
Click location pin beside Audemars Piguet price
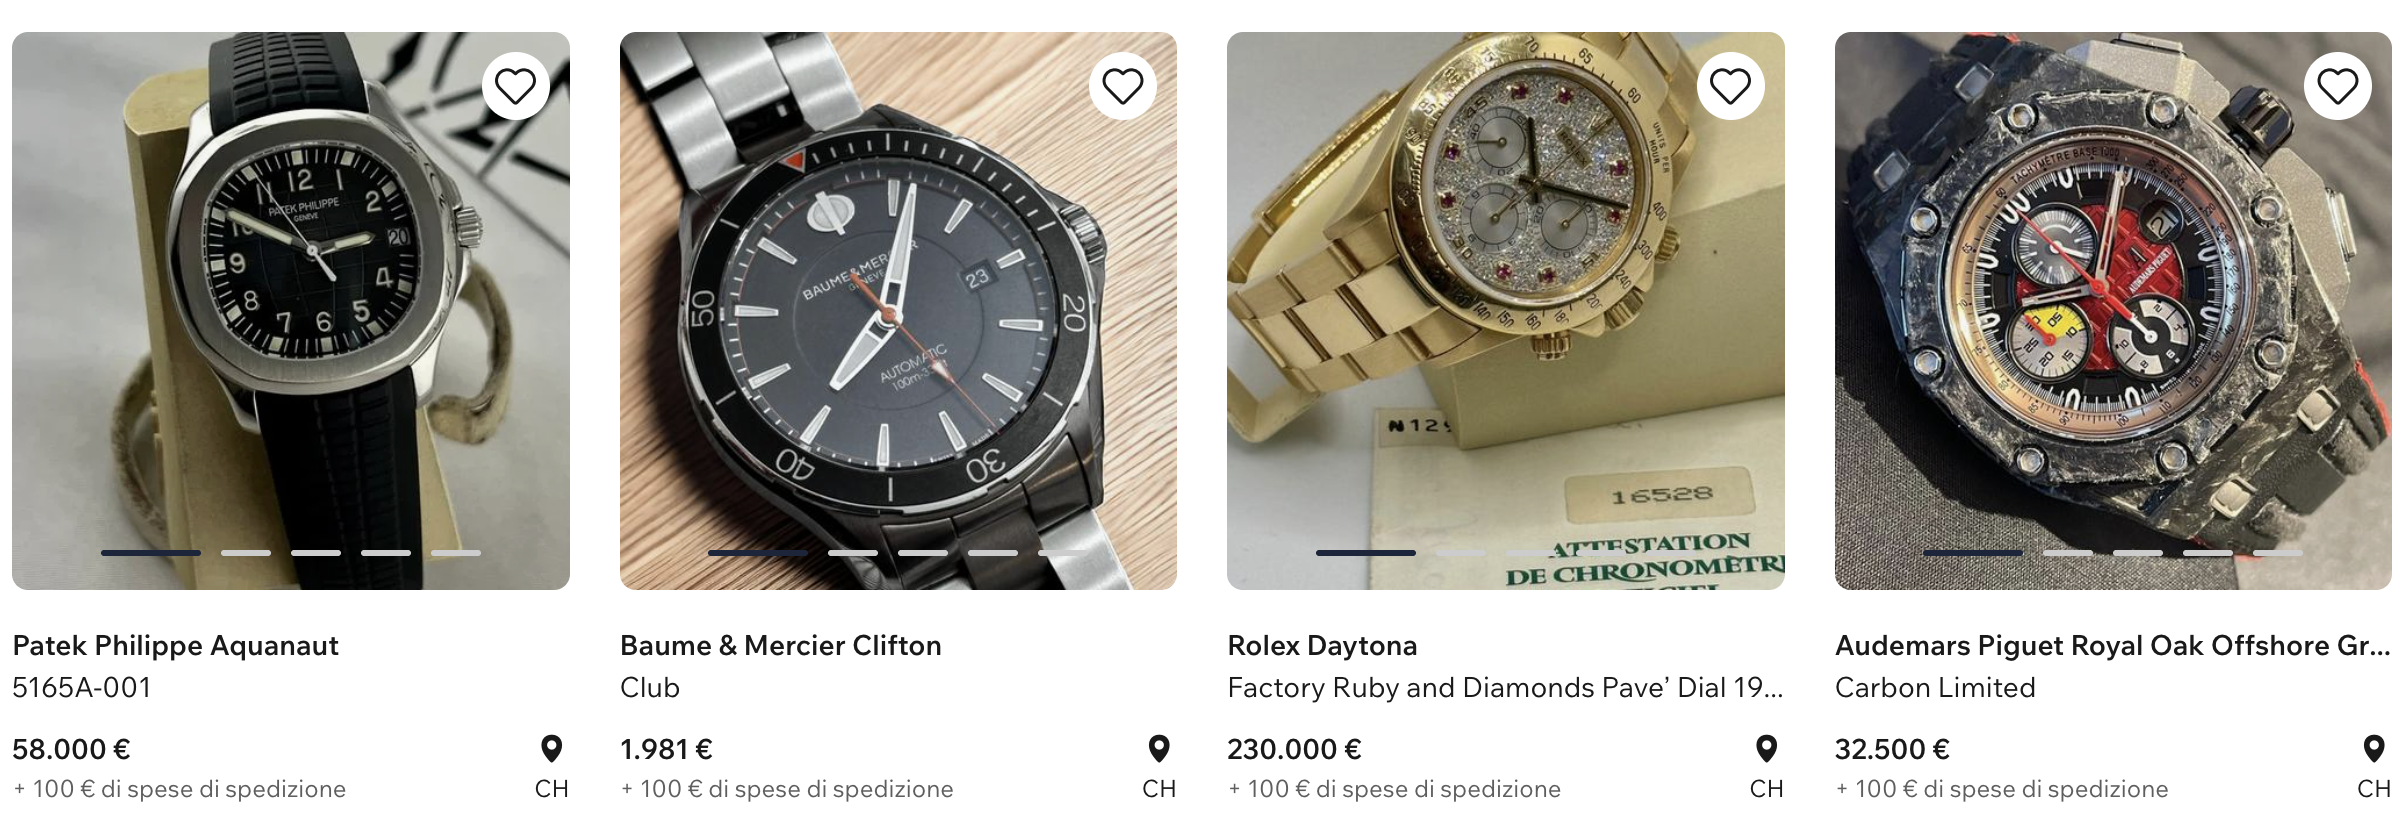click(x=2373, y=749)
